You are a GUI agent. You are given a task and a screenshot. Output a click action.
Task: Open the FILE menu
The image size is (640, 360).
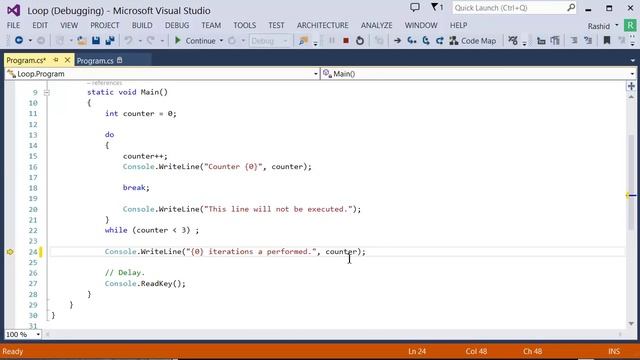point(13,25)
